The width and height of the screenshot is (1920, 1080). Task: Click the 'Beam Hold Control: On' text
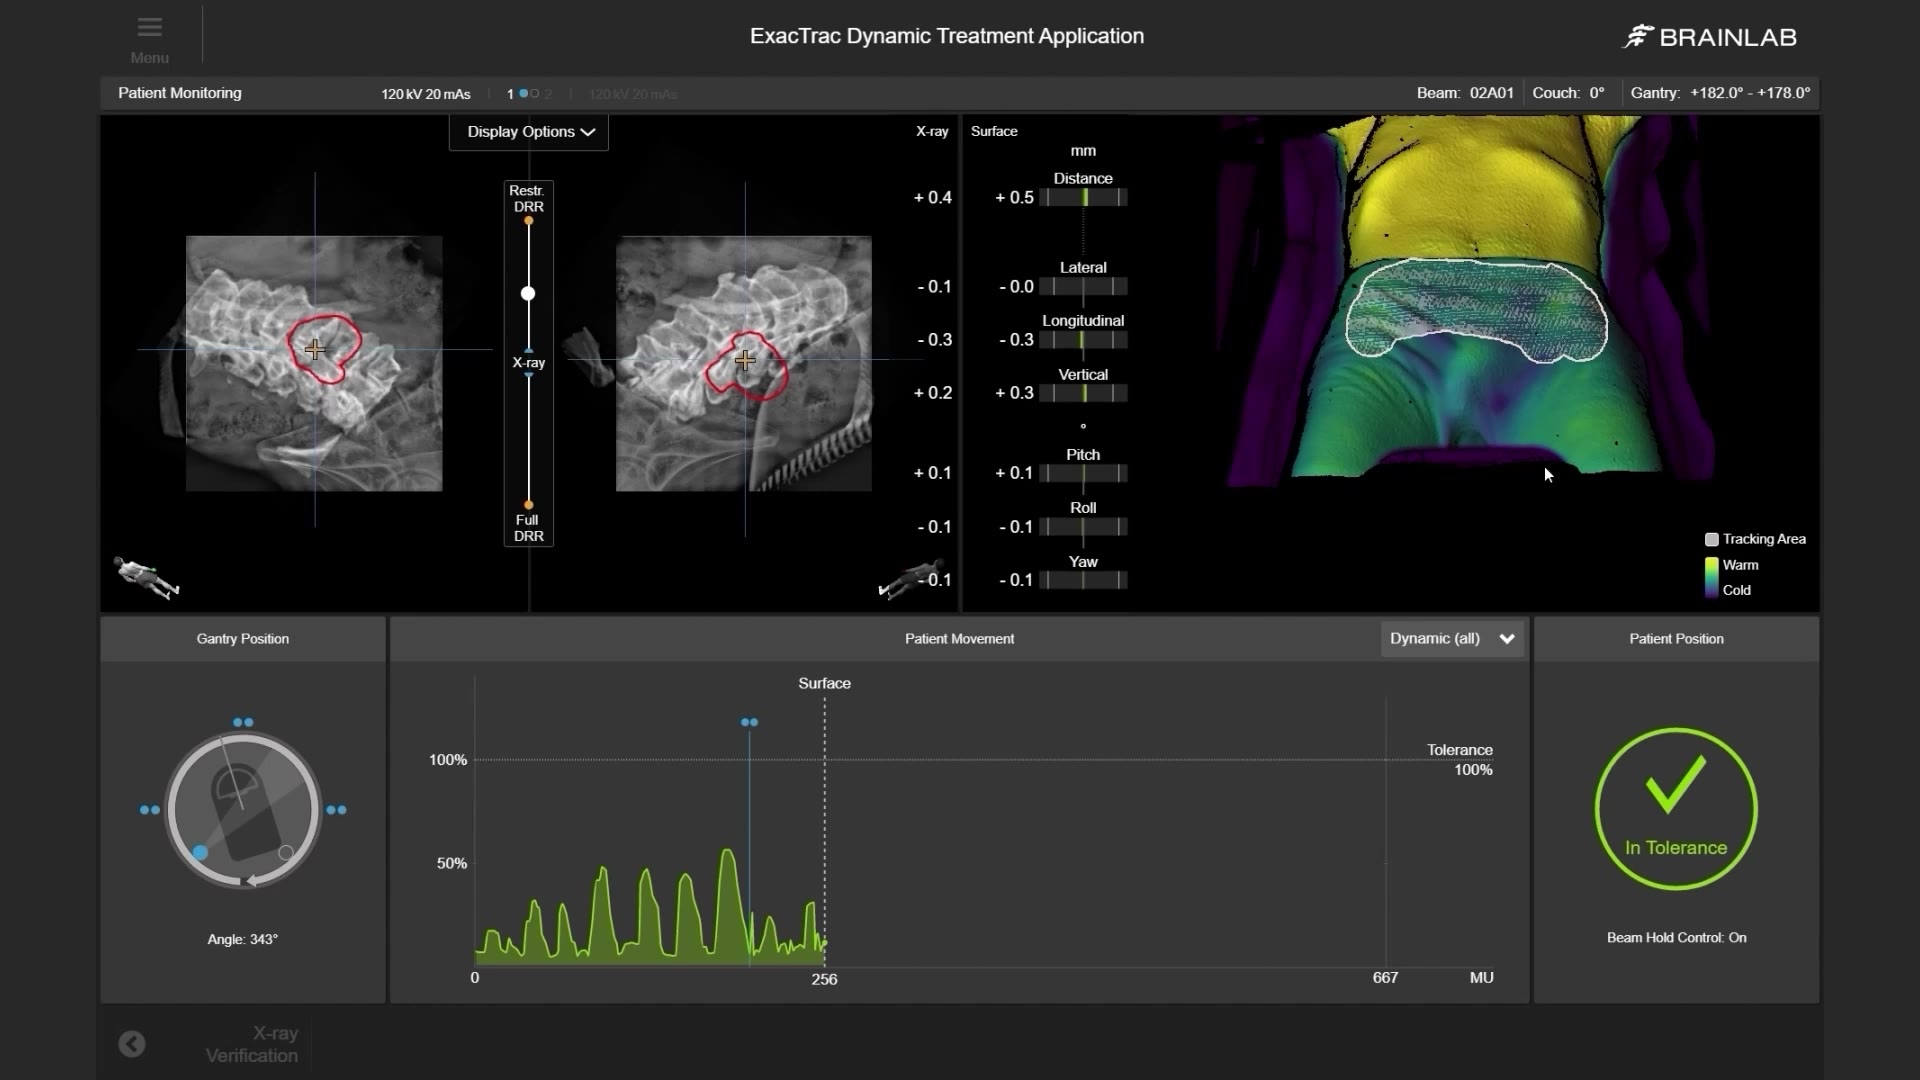1677,937
